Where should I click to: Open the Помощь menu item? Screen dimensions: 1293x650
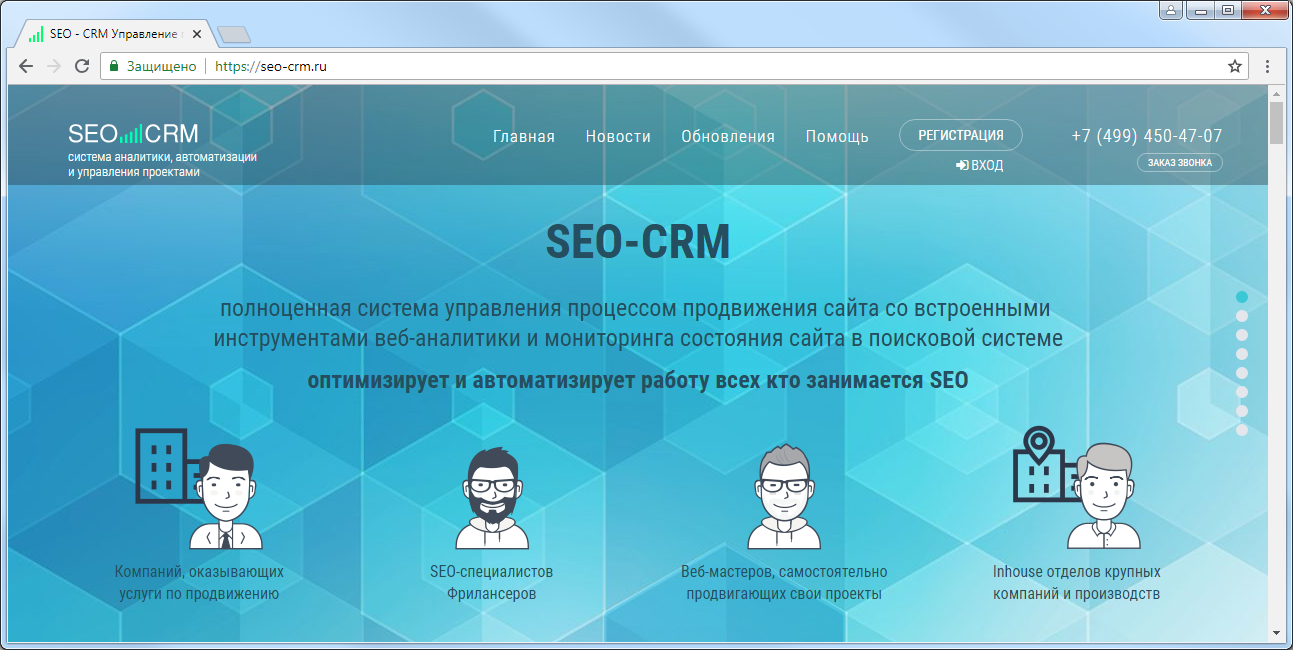tap(837, 137)
